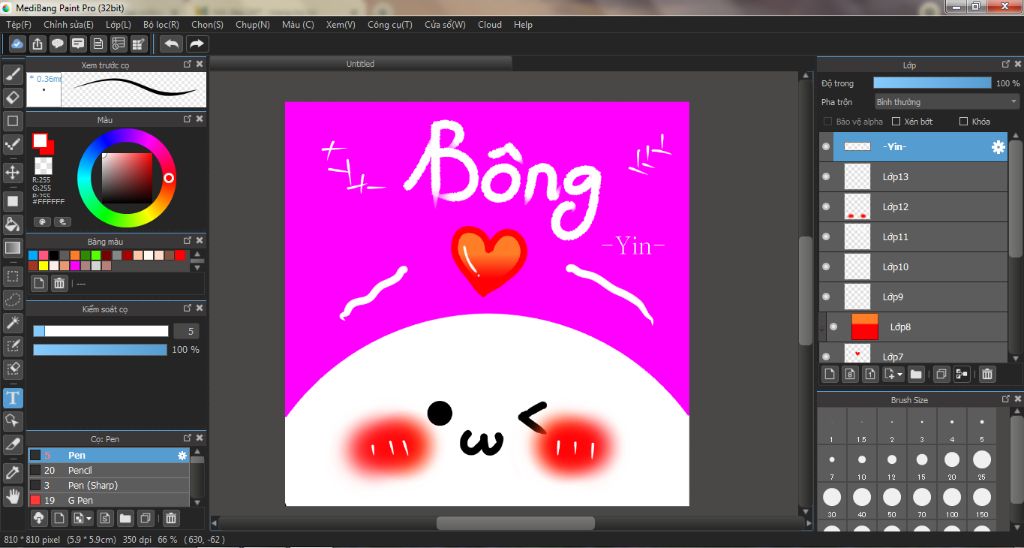
Task: Select the G Pen brush
Action: tap(109, 500)
